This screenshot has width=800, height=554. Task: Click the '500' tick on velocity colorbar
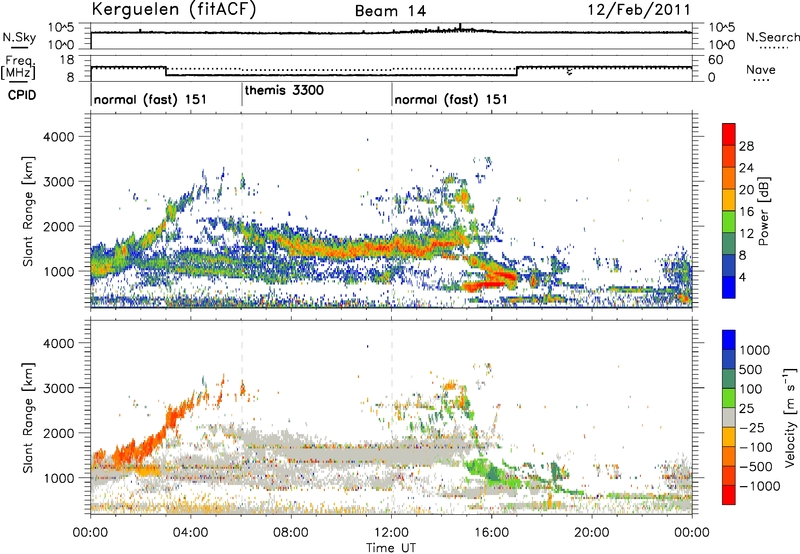pyautogui.click(x=753, y=369)
